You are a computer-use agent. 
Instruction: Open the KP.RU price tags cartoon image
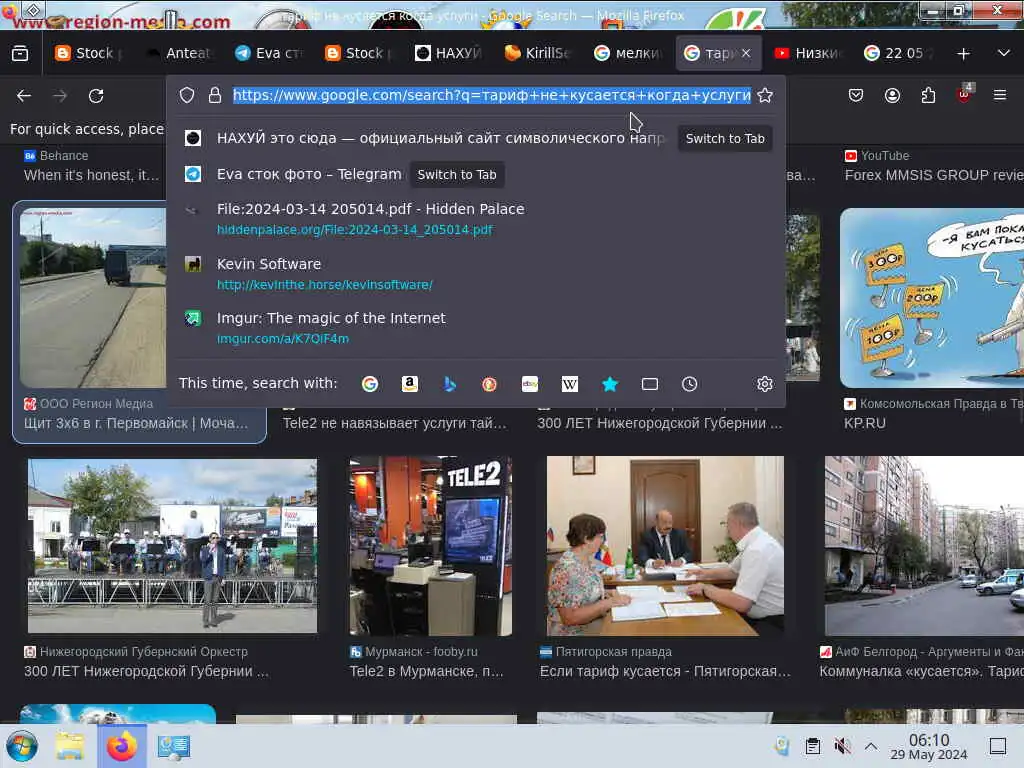pos(932,298)
